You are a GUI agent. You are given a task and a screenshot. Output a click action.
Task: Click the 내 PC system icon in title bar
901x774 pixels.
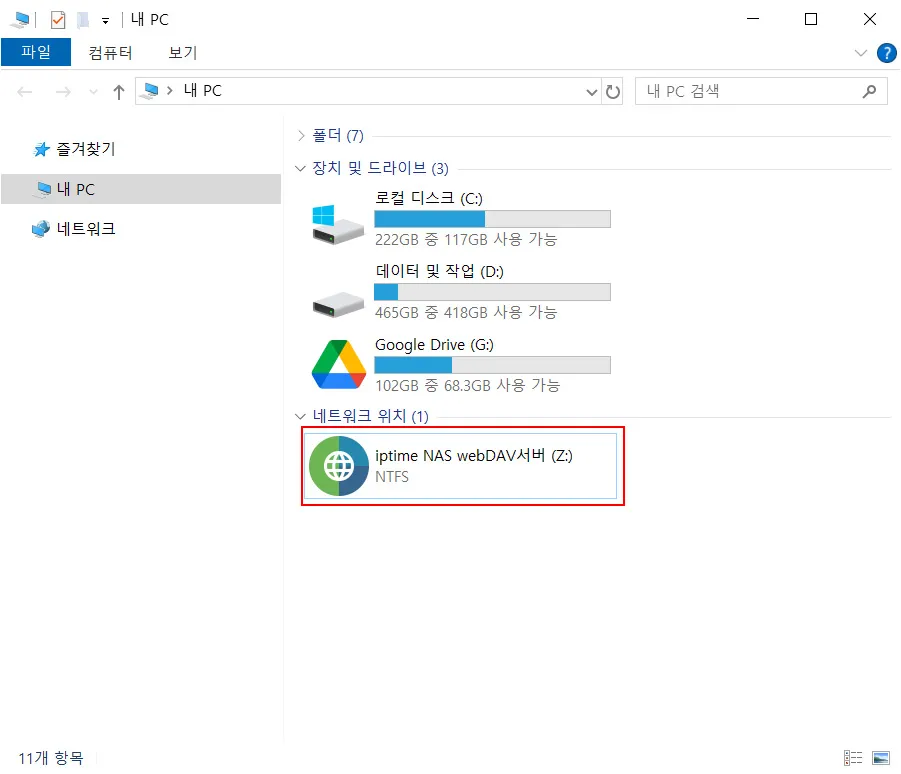tap(20, 20)
